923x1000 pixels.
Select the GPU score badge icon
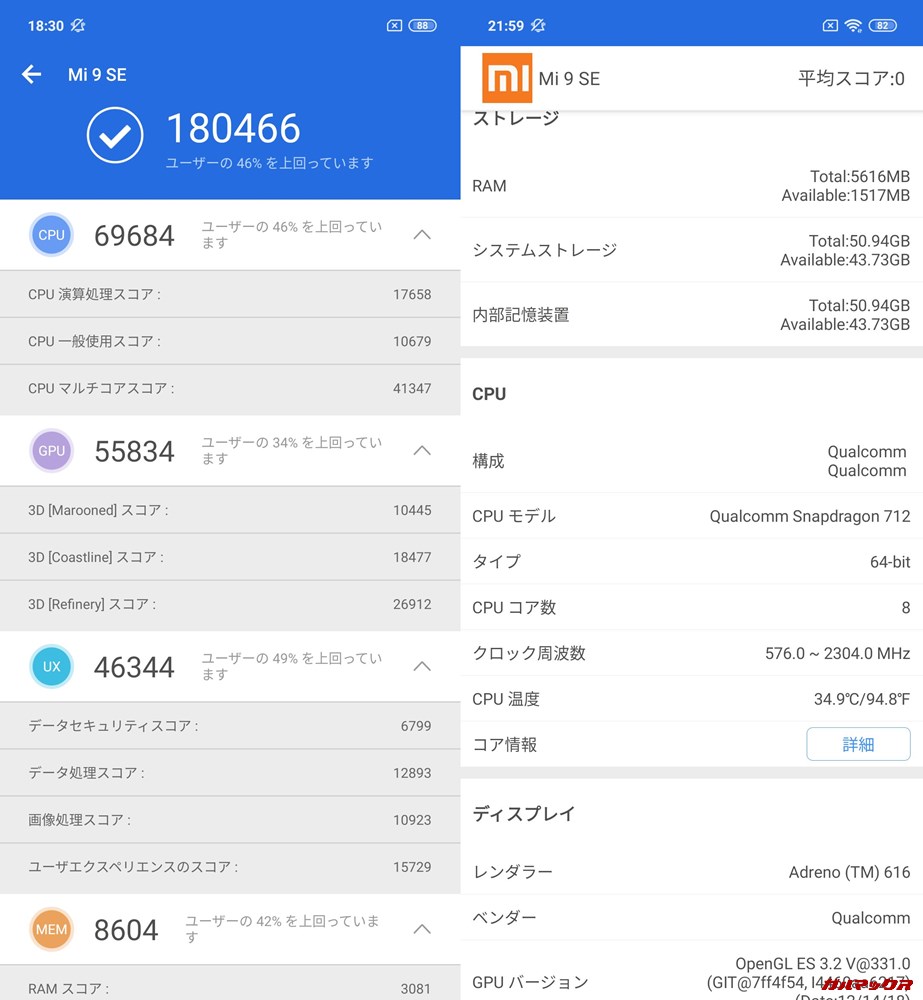click(51, 450)
